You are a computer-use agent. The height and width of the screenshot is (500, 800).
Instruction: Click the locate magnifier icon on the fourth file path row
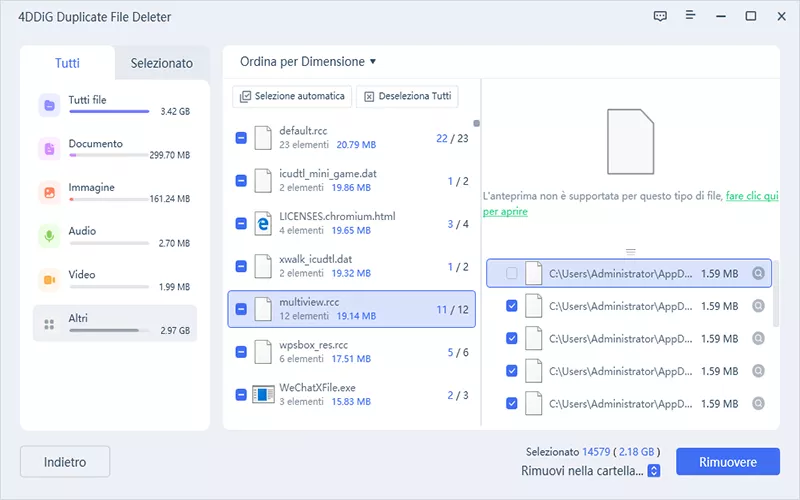click(759, 371)
